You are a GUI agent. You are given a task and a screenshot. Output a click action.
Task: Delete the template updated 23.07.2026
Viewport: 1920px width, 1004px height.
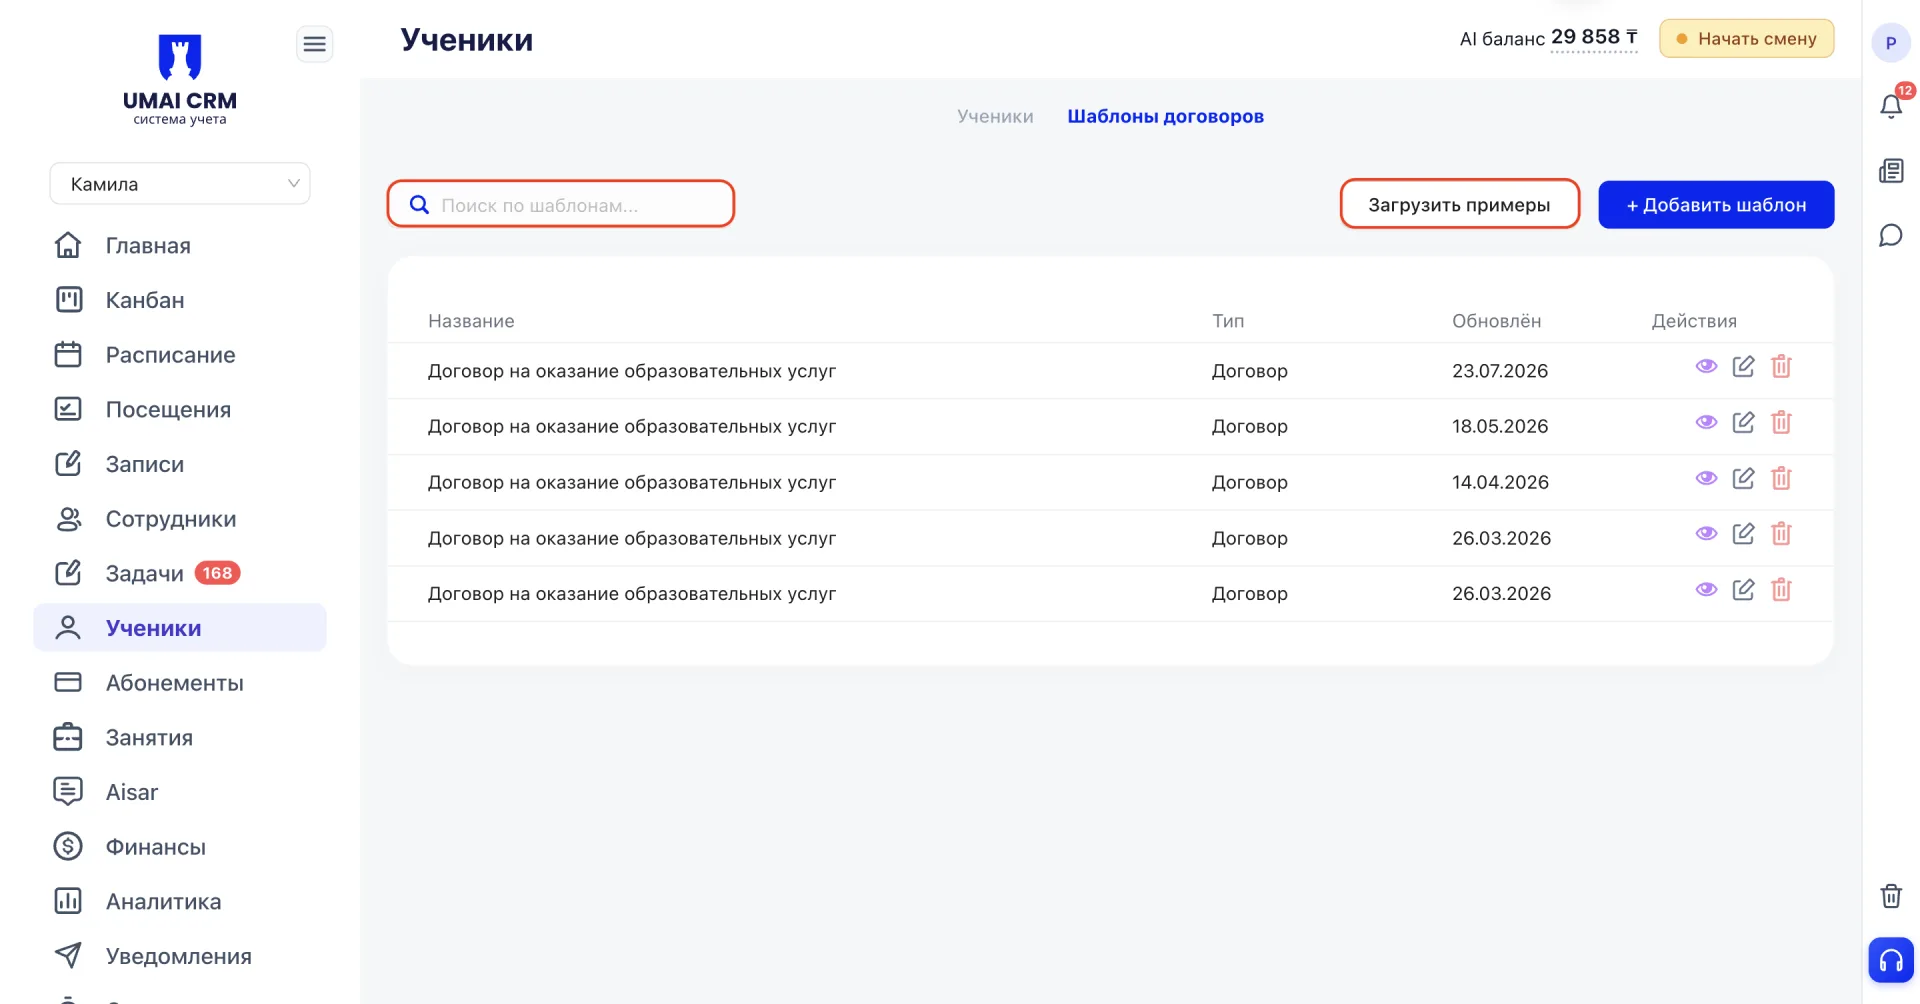click(x=1781, y=366)
